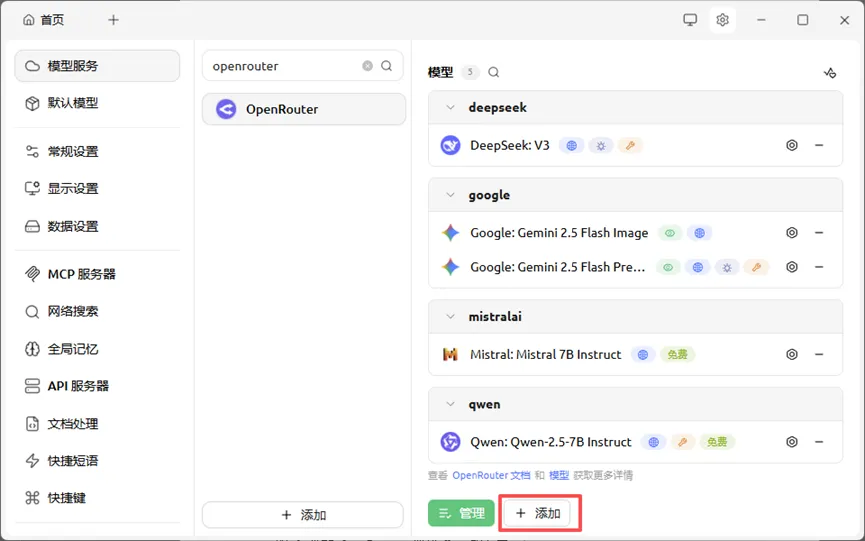Click the DeepSeek whale logo

click(x=450, y=145)
